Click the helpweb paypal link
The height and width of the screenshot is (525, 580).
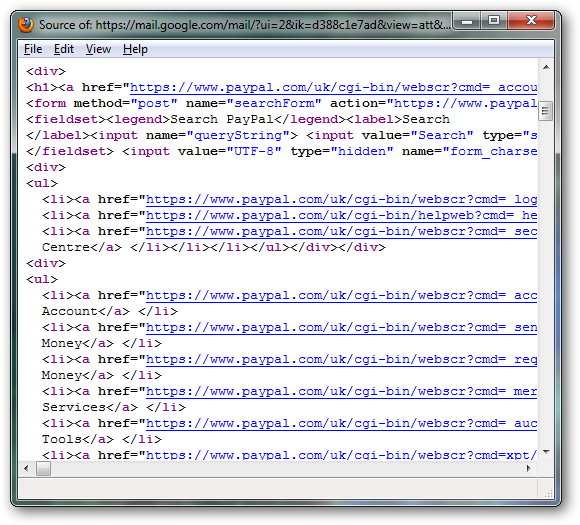click(x=341, y=215)
